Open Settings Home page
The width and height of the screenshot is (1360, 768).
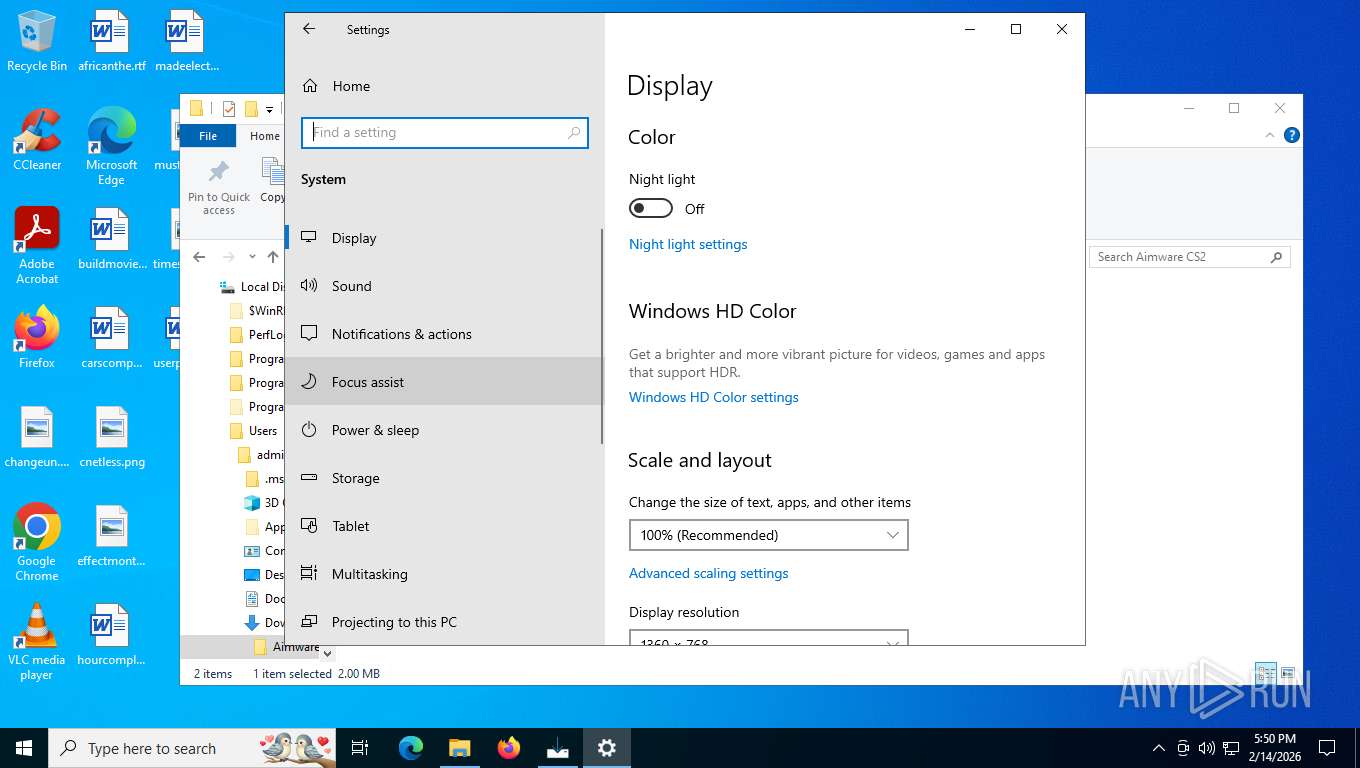tap(350, 86)
